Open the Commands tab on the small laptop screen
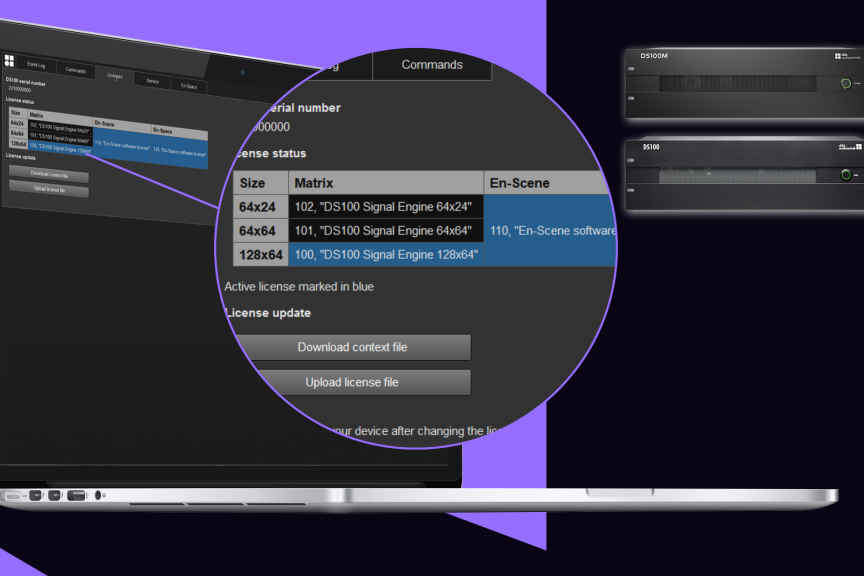864x576 pixels. point(75,70)
